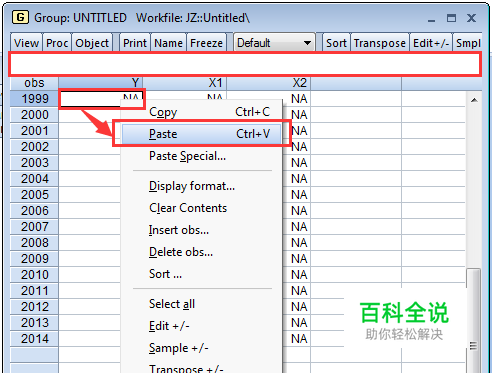Select the 1999 row header
Image resolution: width=492 pixels, height=373 pixels.
tap(34, 99)
